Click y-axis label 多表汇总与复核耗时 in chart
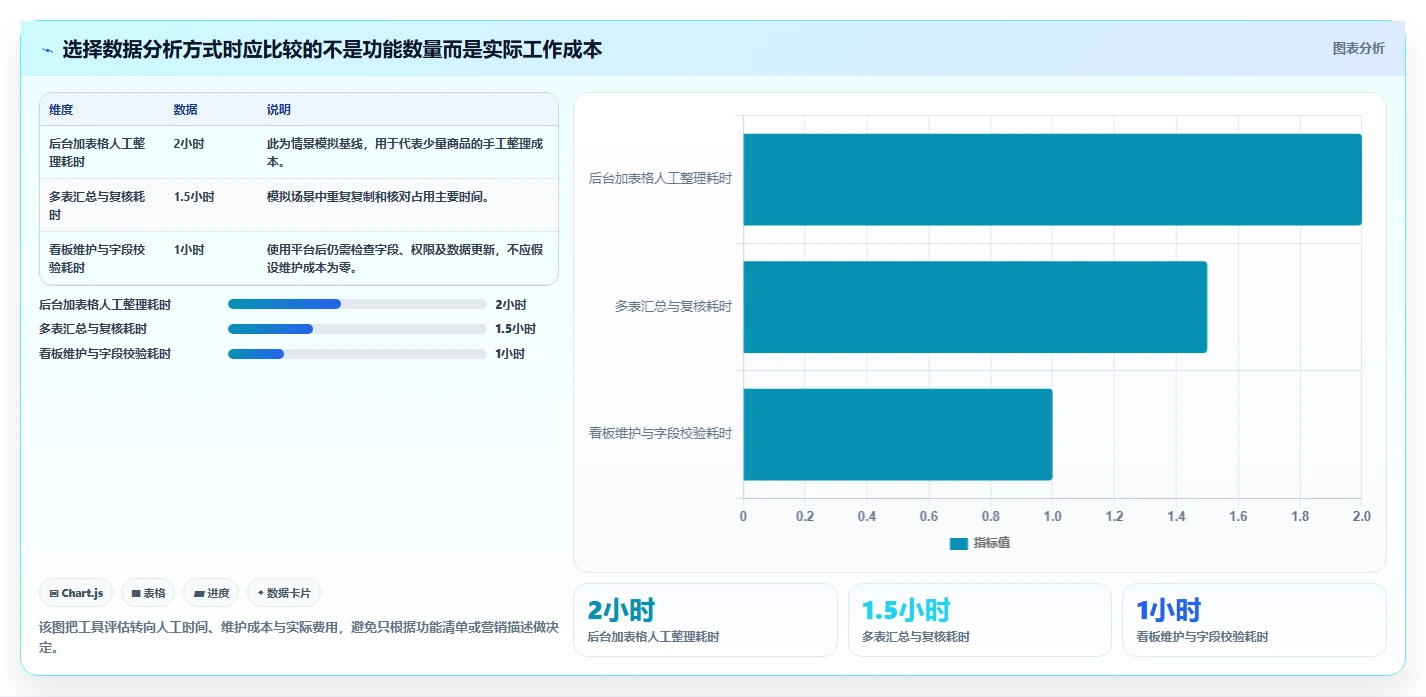The width and height of the screenshot is (1426, 697). click(673, 307)
